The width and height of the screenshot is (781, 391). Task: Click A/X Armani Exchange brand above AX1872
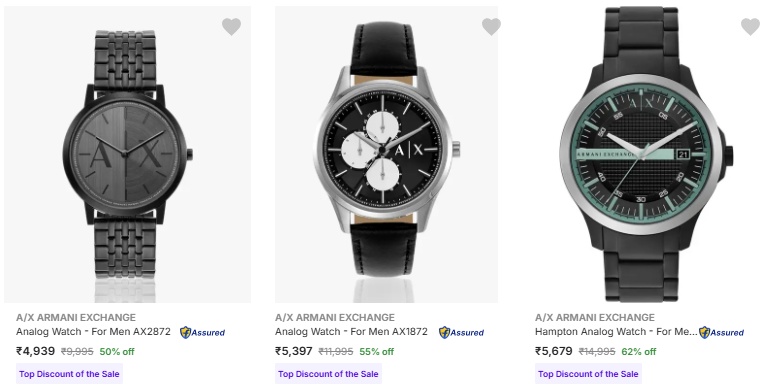(x=335, y=317)
